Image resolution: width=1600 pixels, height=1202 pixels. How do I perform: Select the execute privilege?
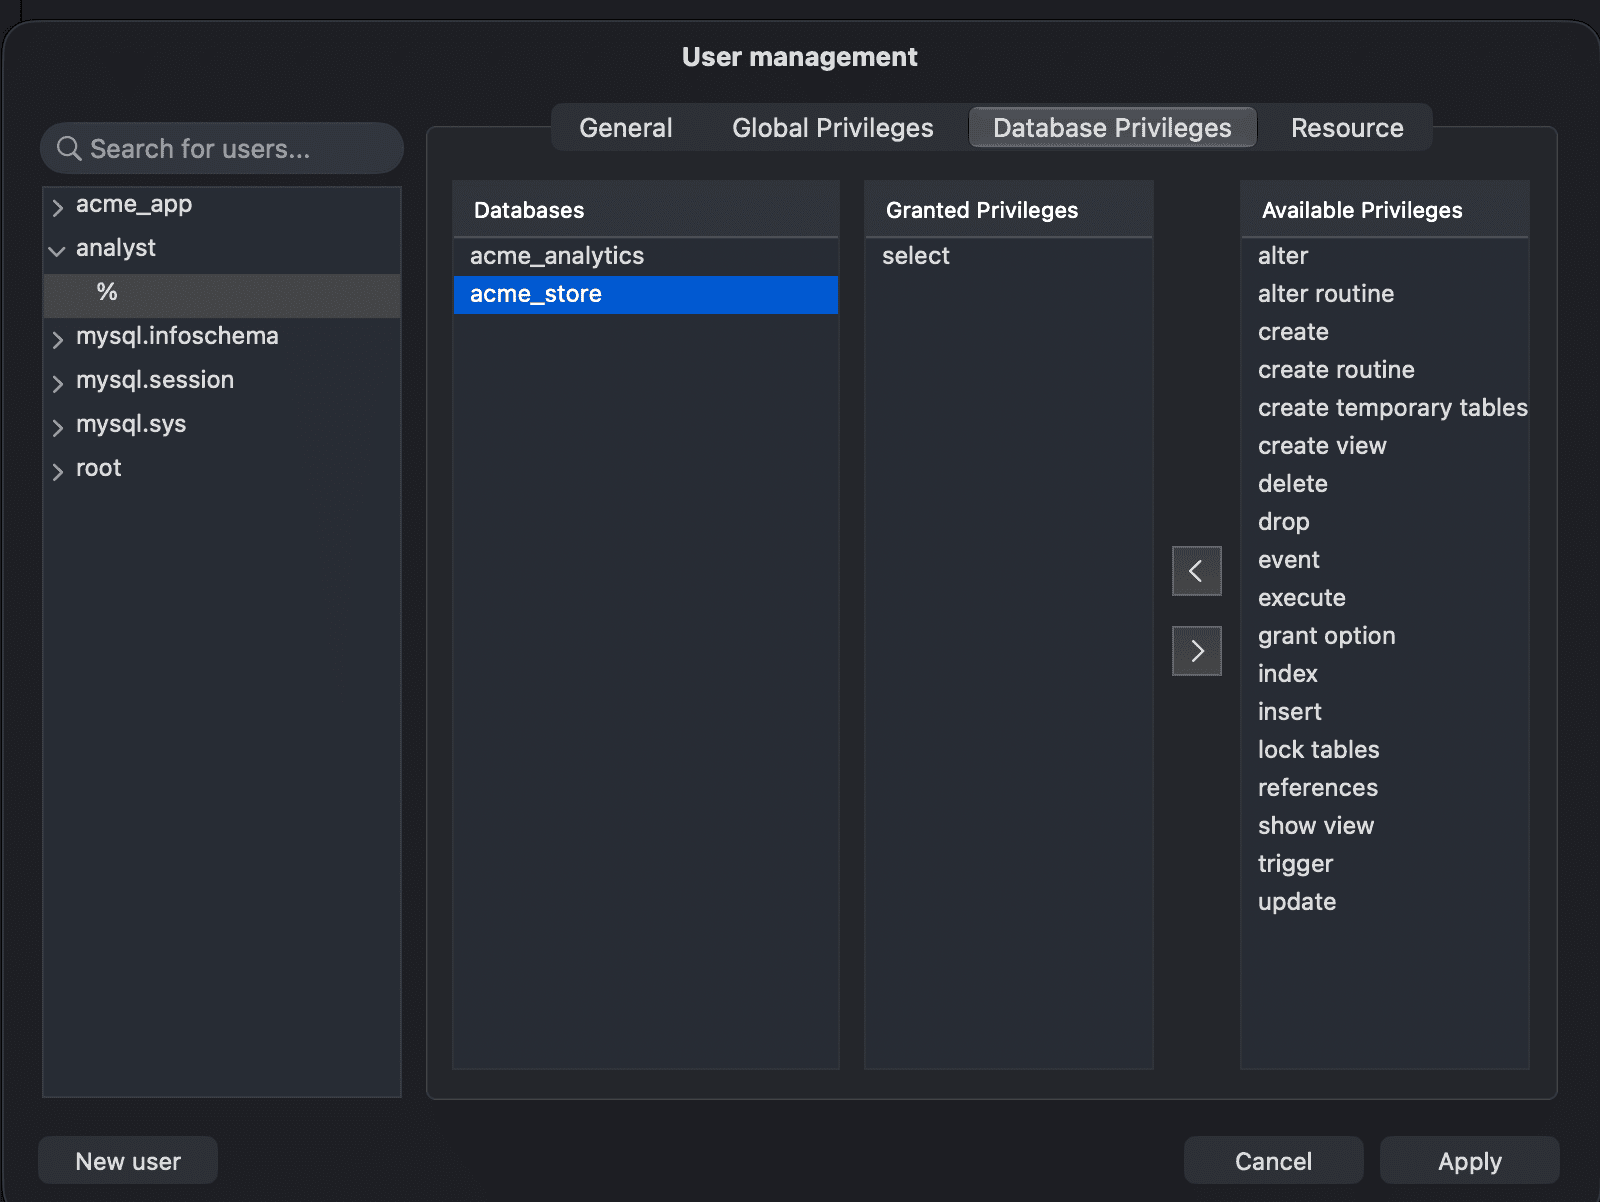(x=1385, y=598)
